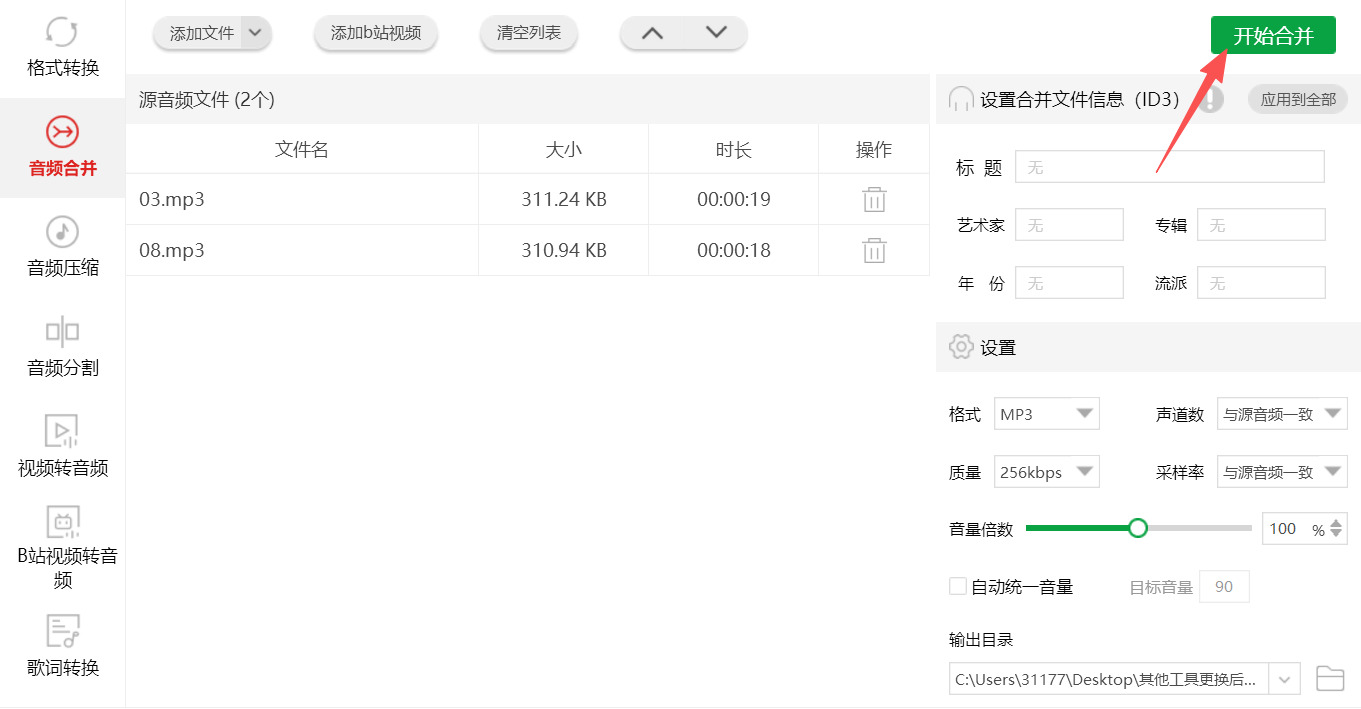This screenshot has width=1361, height=709.
Task: Open the 质量 256kbps dropdown
Action: click(x=1047, y=472)
